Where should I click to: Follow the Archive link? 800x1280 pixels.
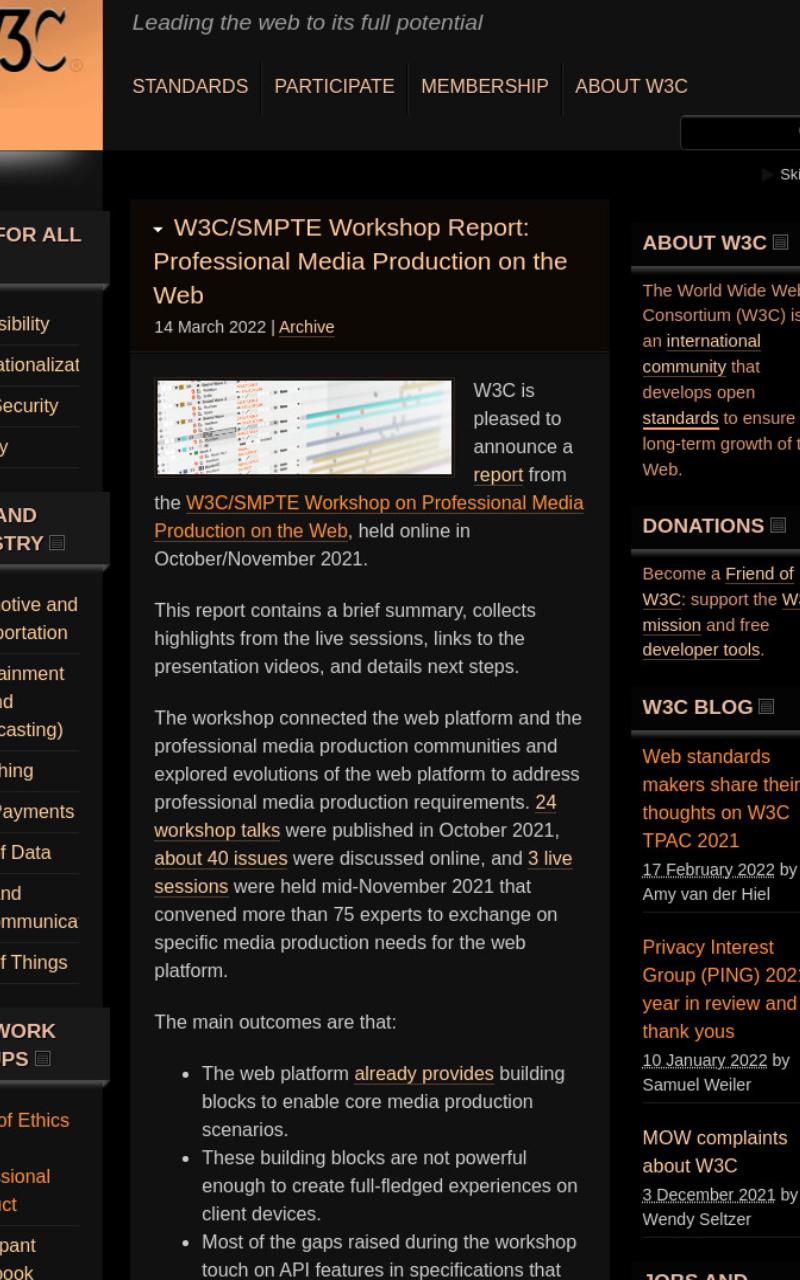pyautogui.click(x=306, y=327)
